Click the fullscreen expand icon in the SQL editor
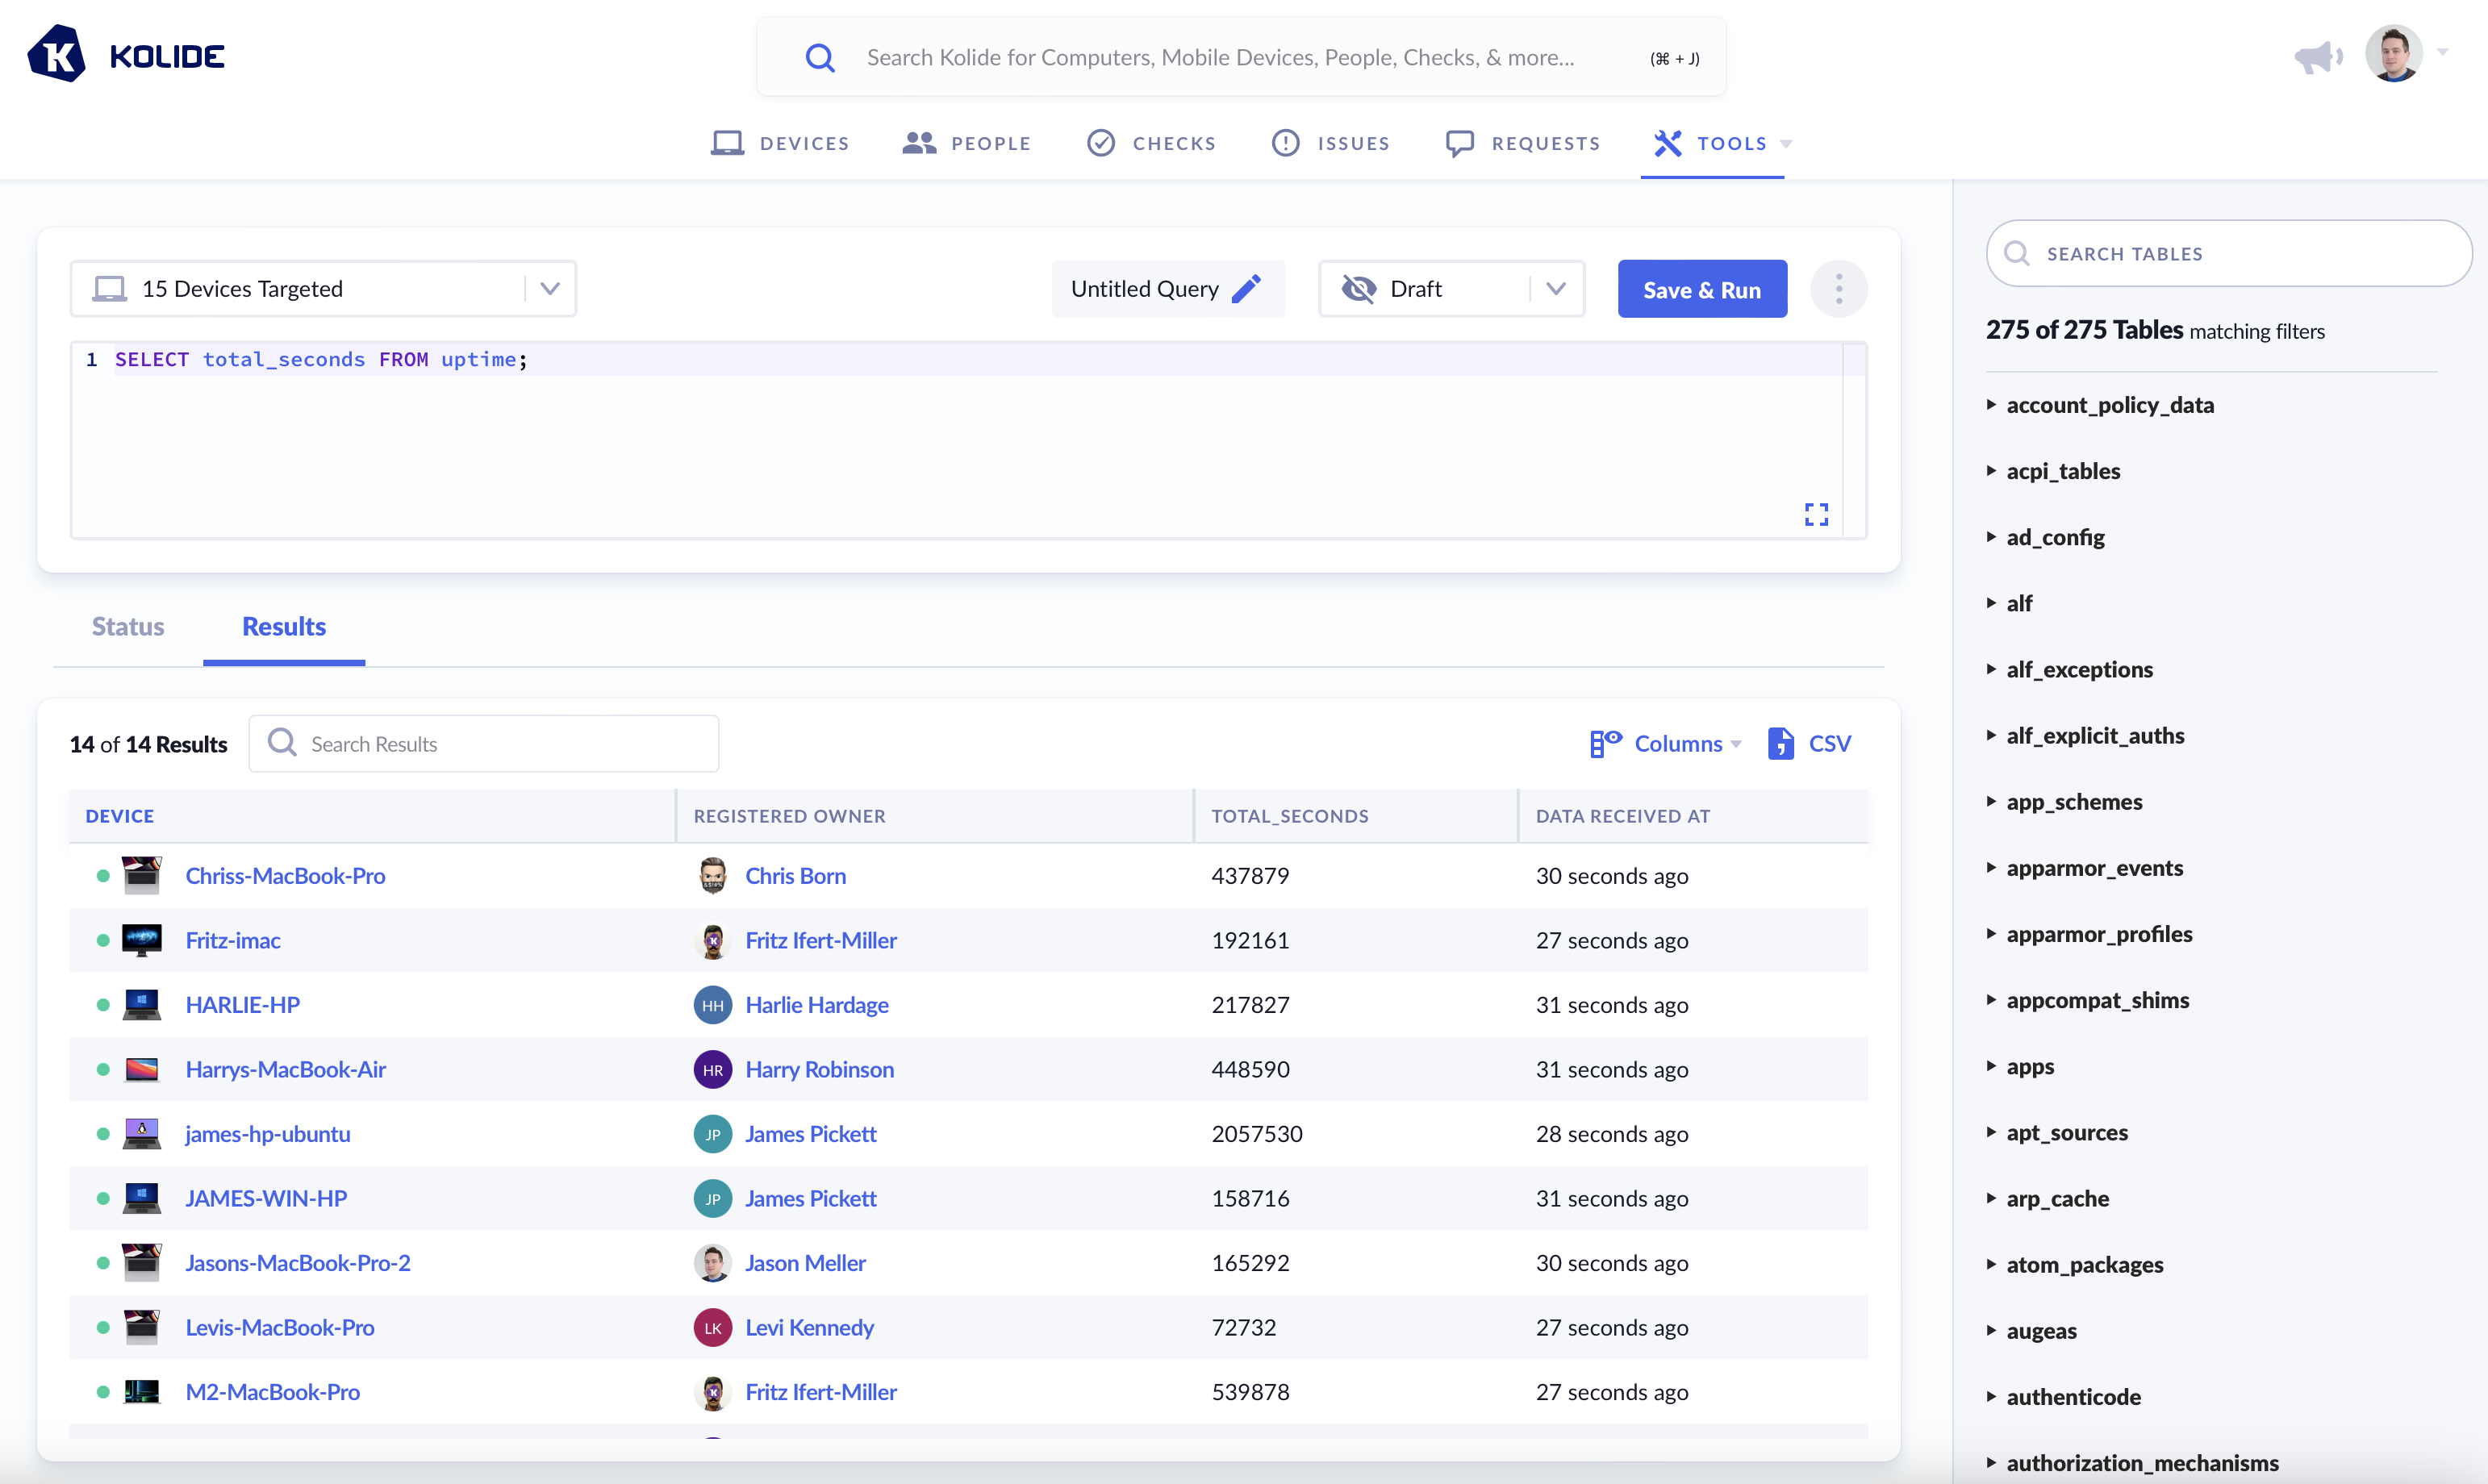 pyautogui.click(x=1816, y=514)
